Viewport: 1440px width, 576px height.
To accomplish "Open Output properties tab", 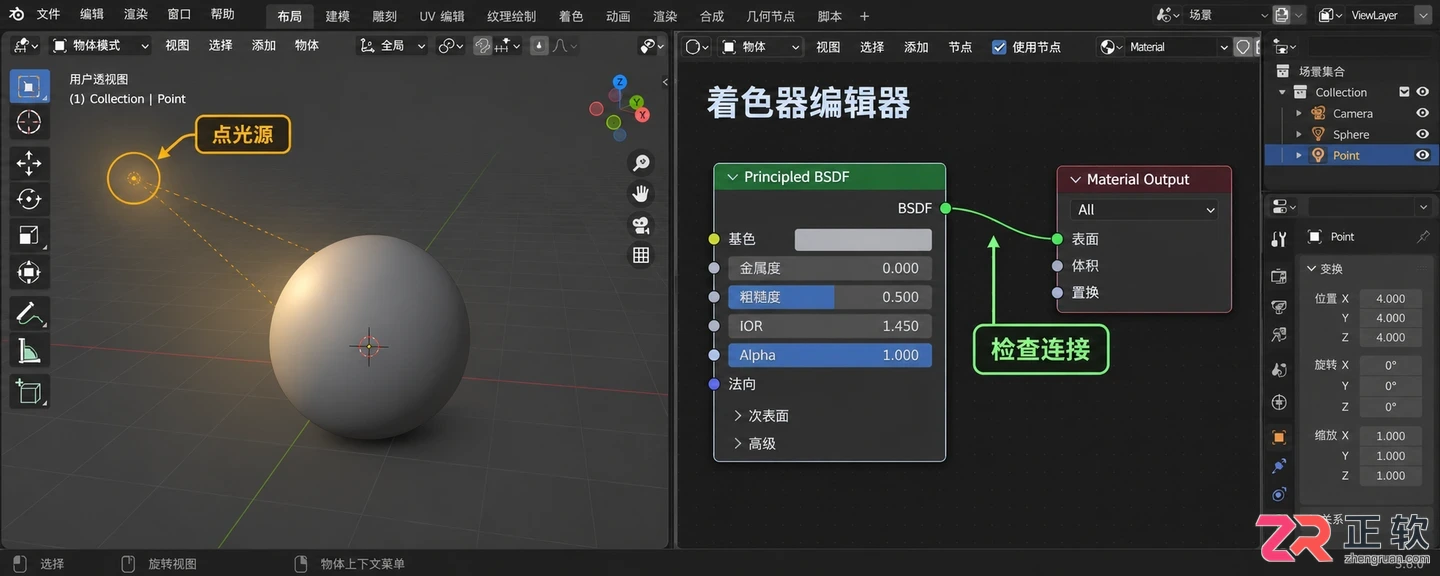I will click(1279, 306).
